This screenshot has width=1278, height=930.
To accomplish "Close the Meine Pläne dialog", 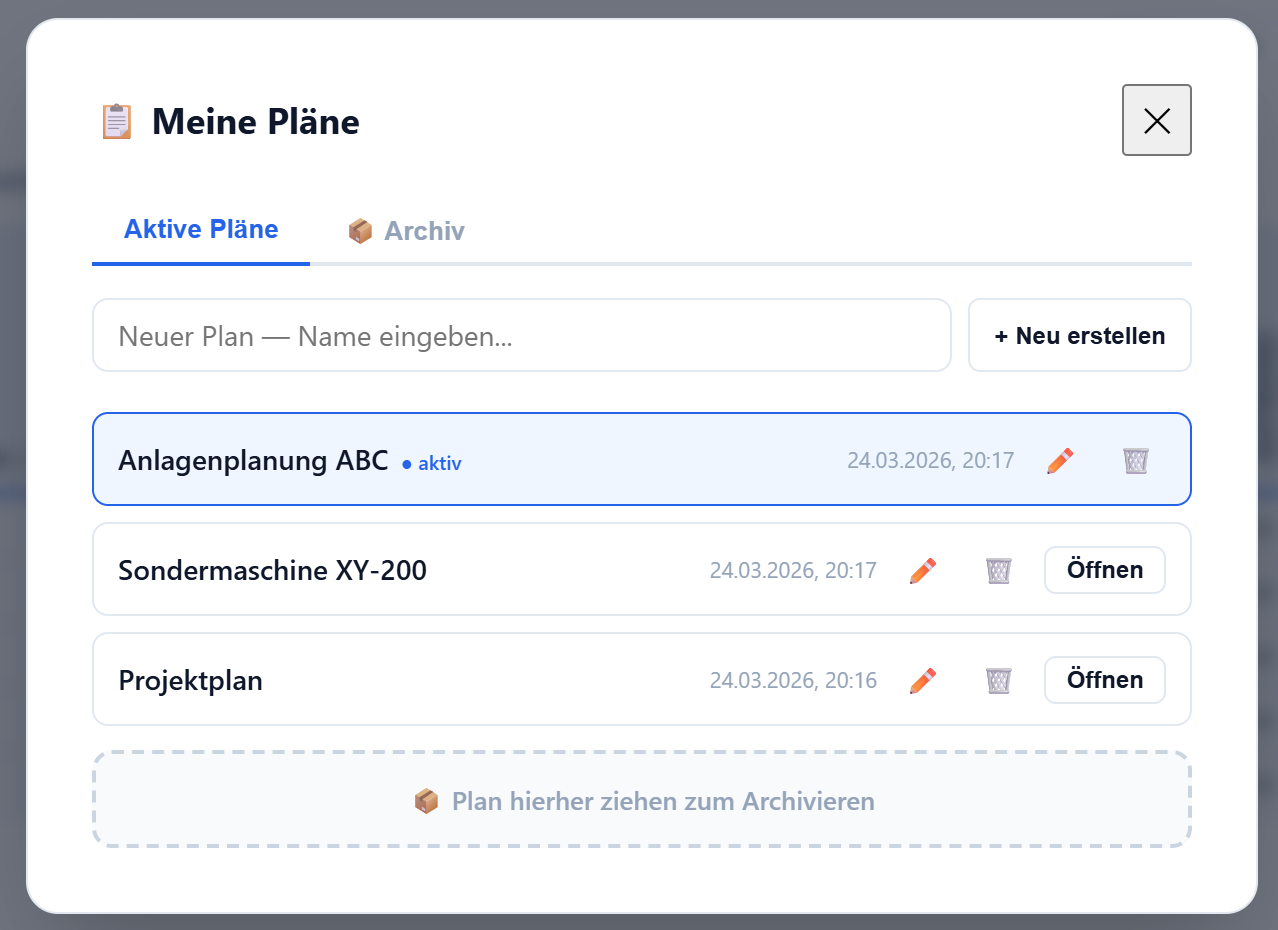I will click(x=1156, y=120).
